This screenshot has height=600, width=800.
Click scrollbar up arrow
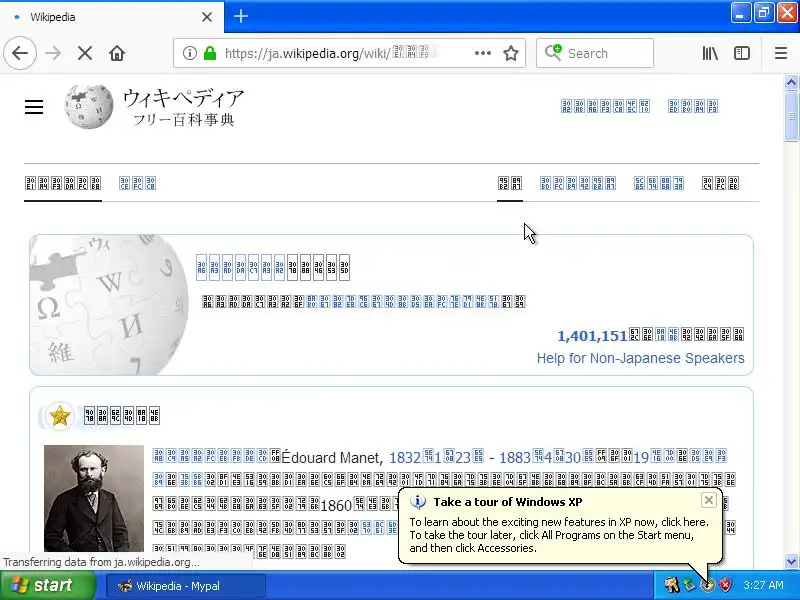(791, 83)
